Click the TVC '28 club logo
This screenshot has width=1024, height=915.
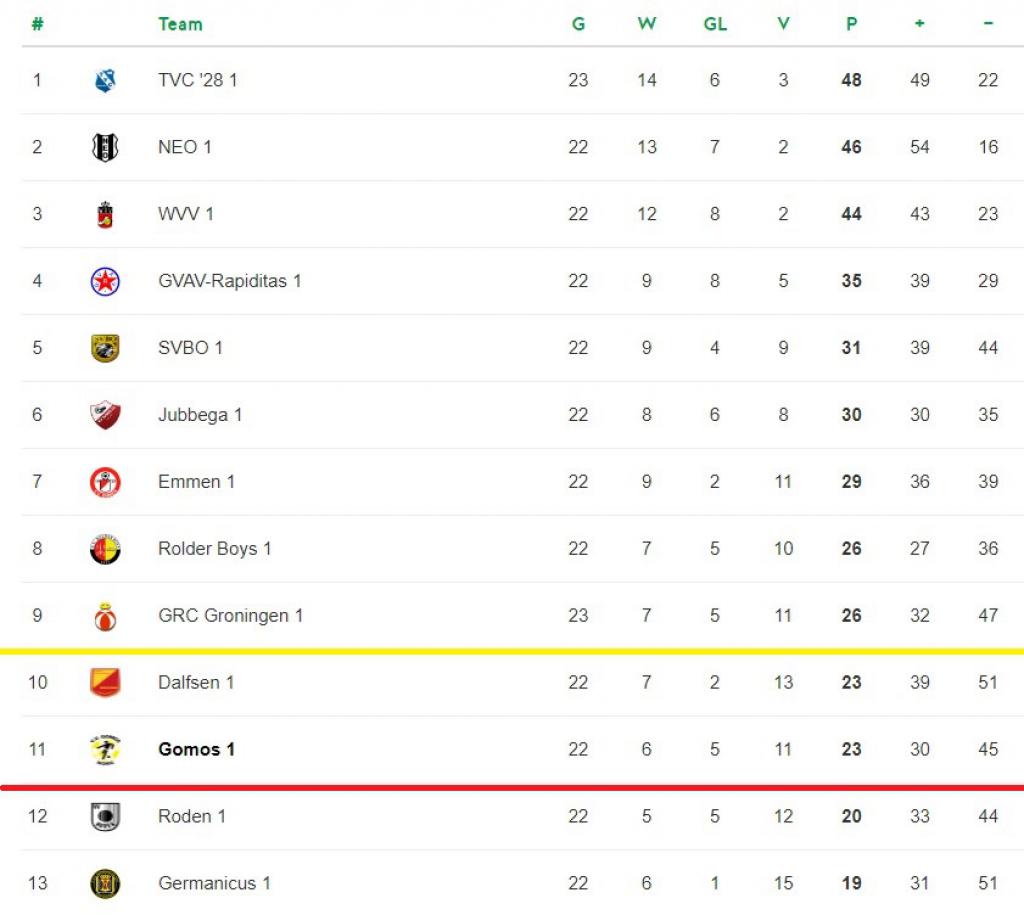105,80
